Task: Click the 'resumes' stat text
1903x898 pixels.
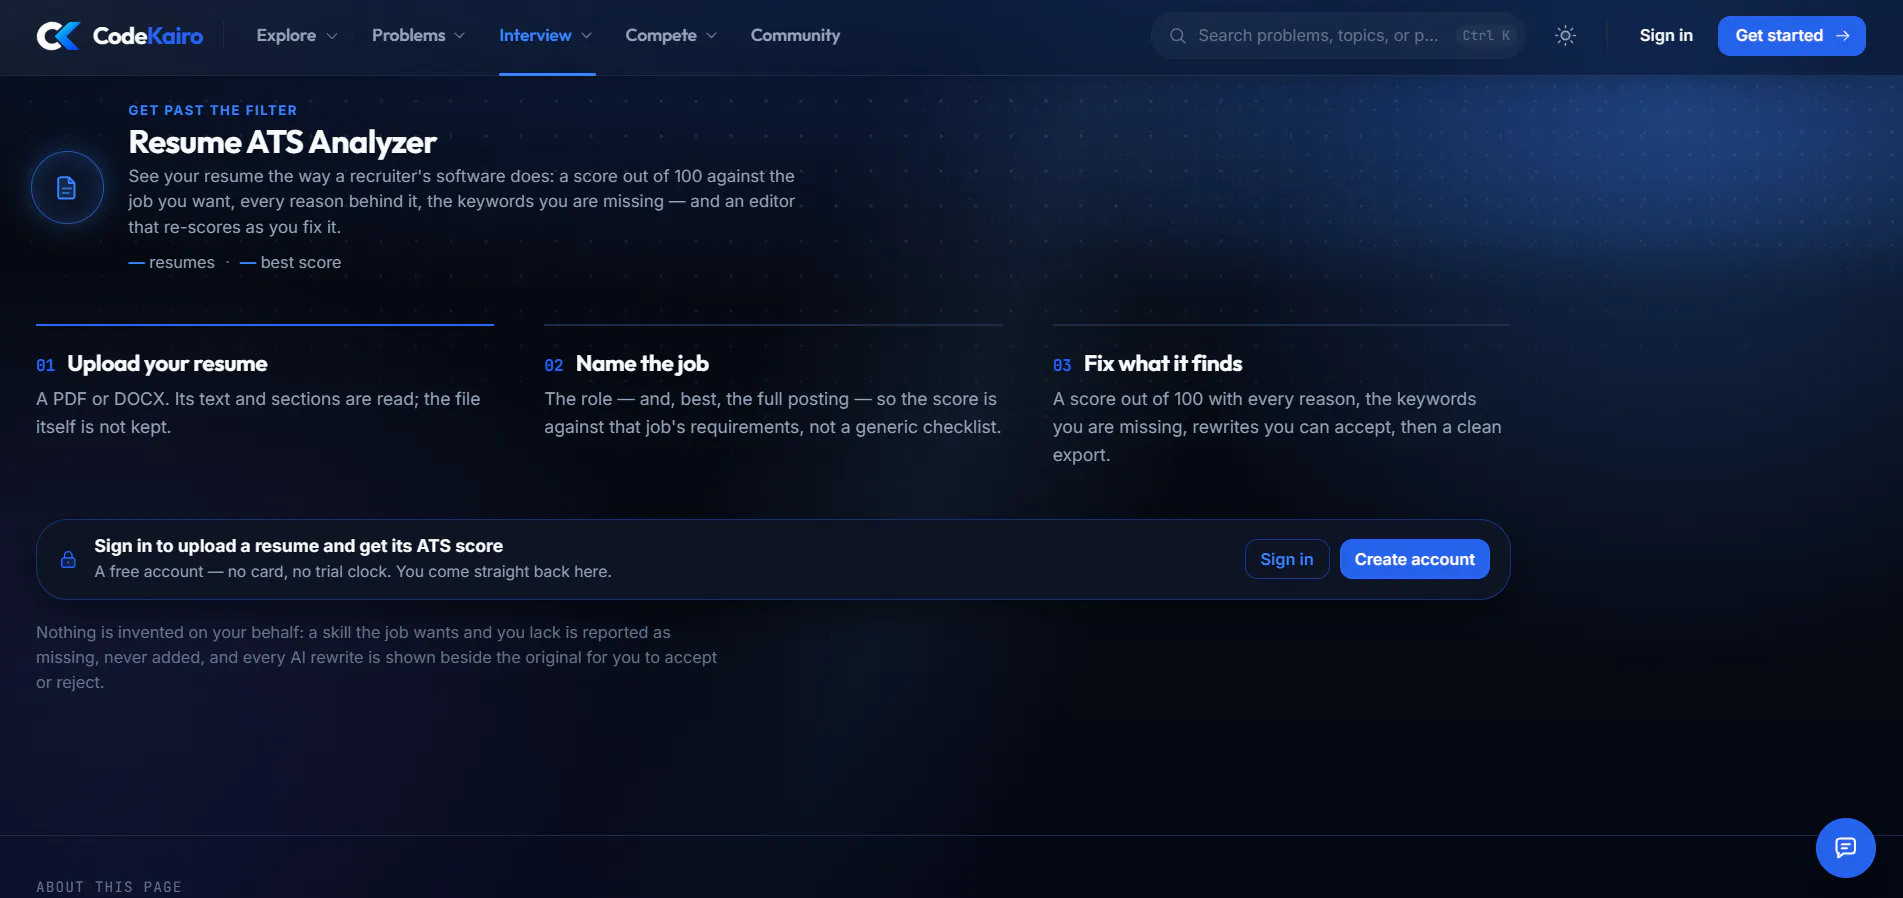Action: pyautogui.click(x=172, y=262)
